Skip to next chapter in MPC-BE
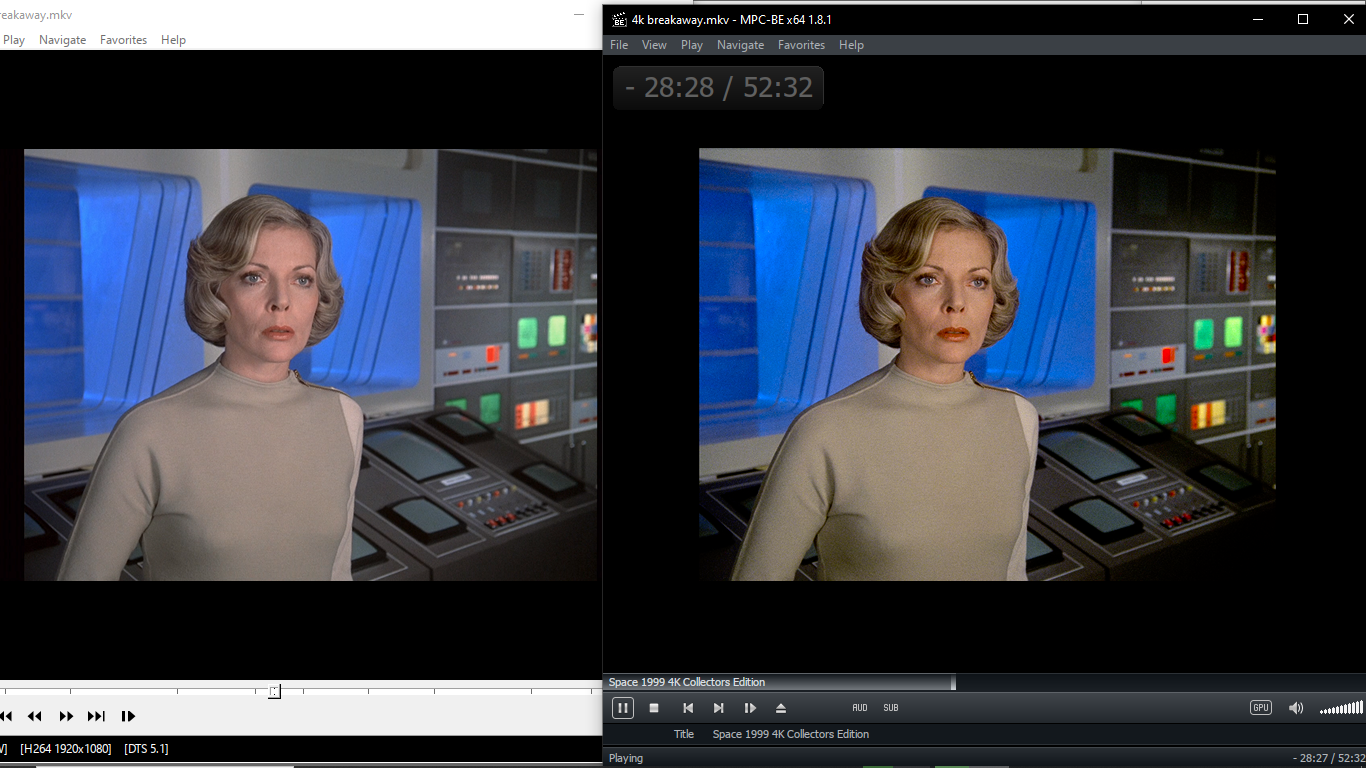 click(x=718, y=708)
